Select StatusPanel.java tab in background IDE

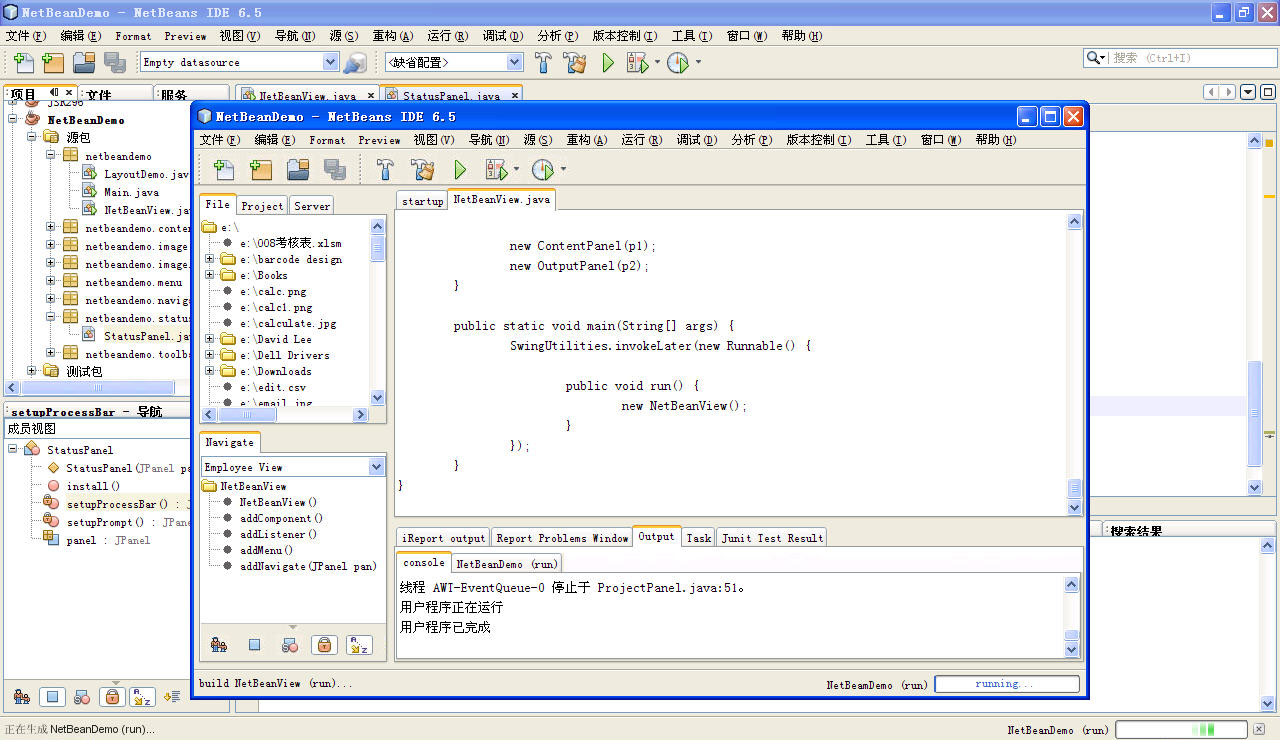[451, 96]
